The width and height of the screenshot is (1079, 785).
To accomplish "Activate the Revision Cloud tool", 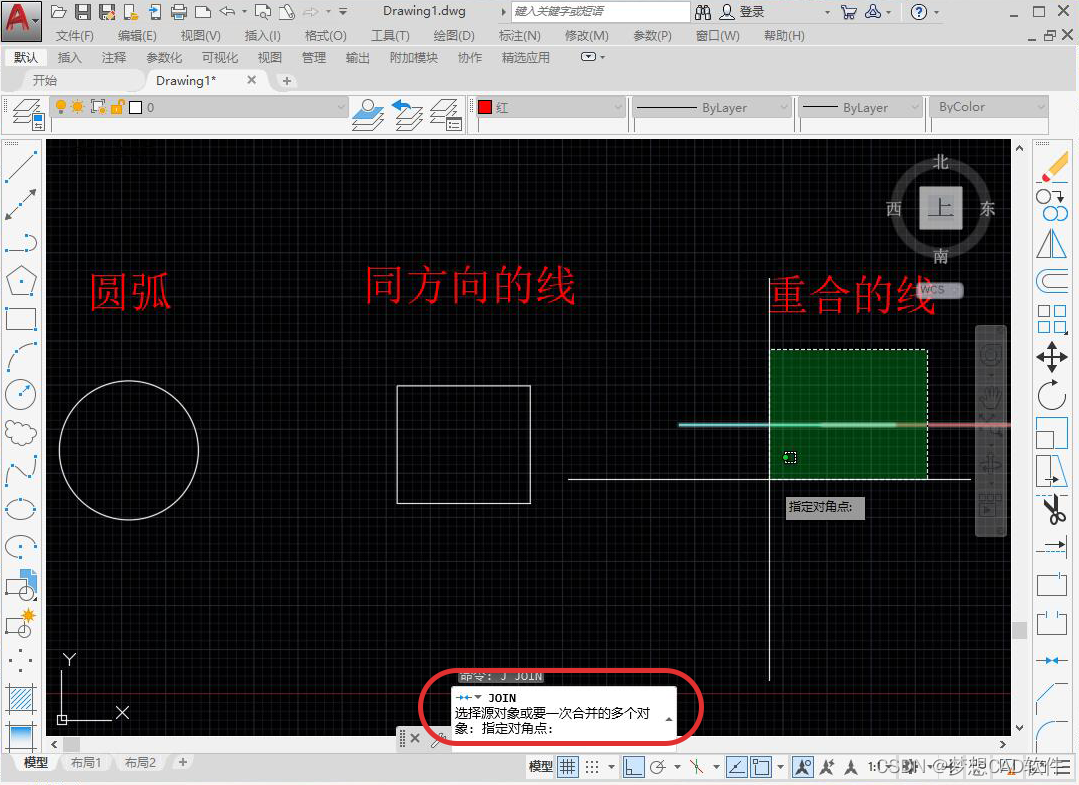I will click(21, 432).
